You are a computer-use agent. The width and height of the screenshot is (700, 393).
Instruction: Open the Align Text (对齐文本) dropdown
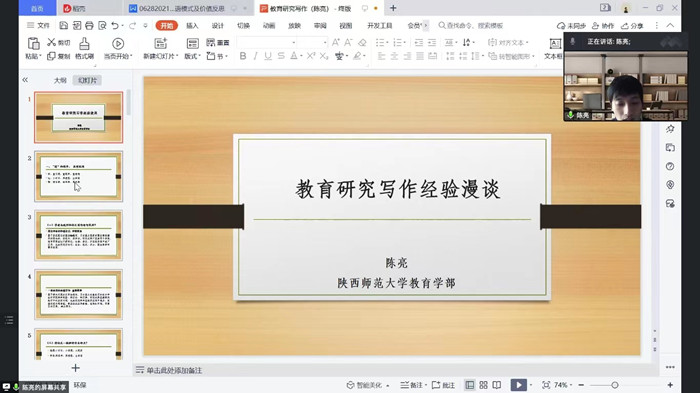(x=508, y=42)
